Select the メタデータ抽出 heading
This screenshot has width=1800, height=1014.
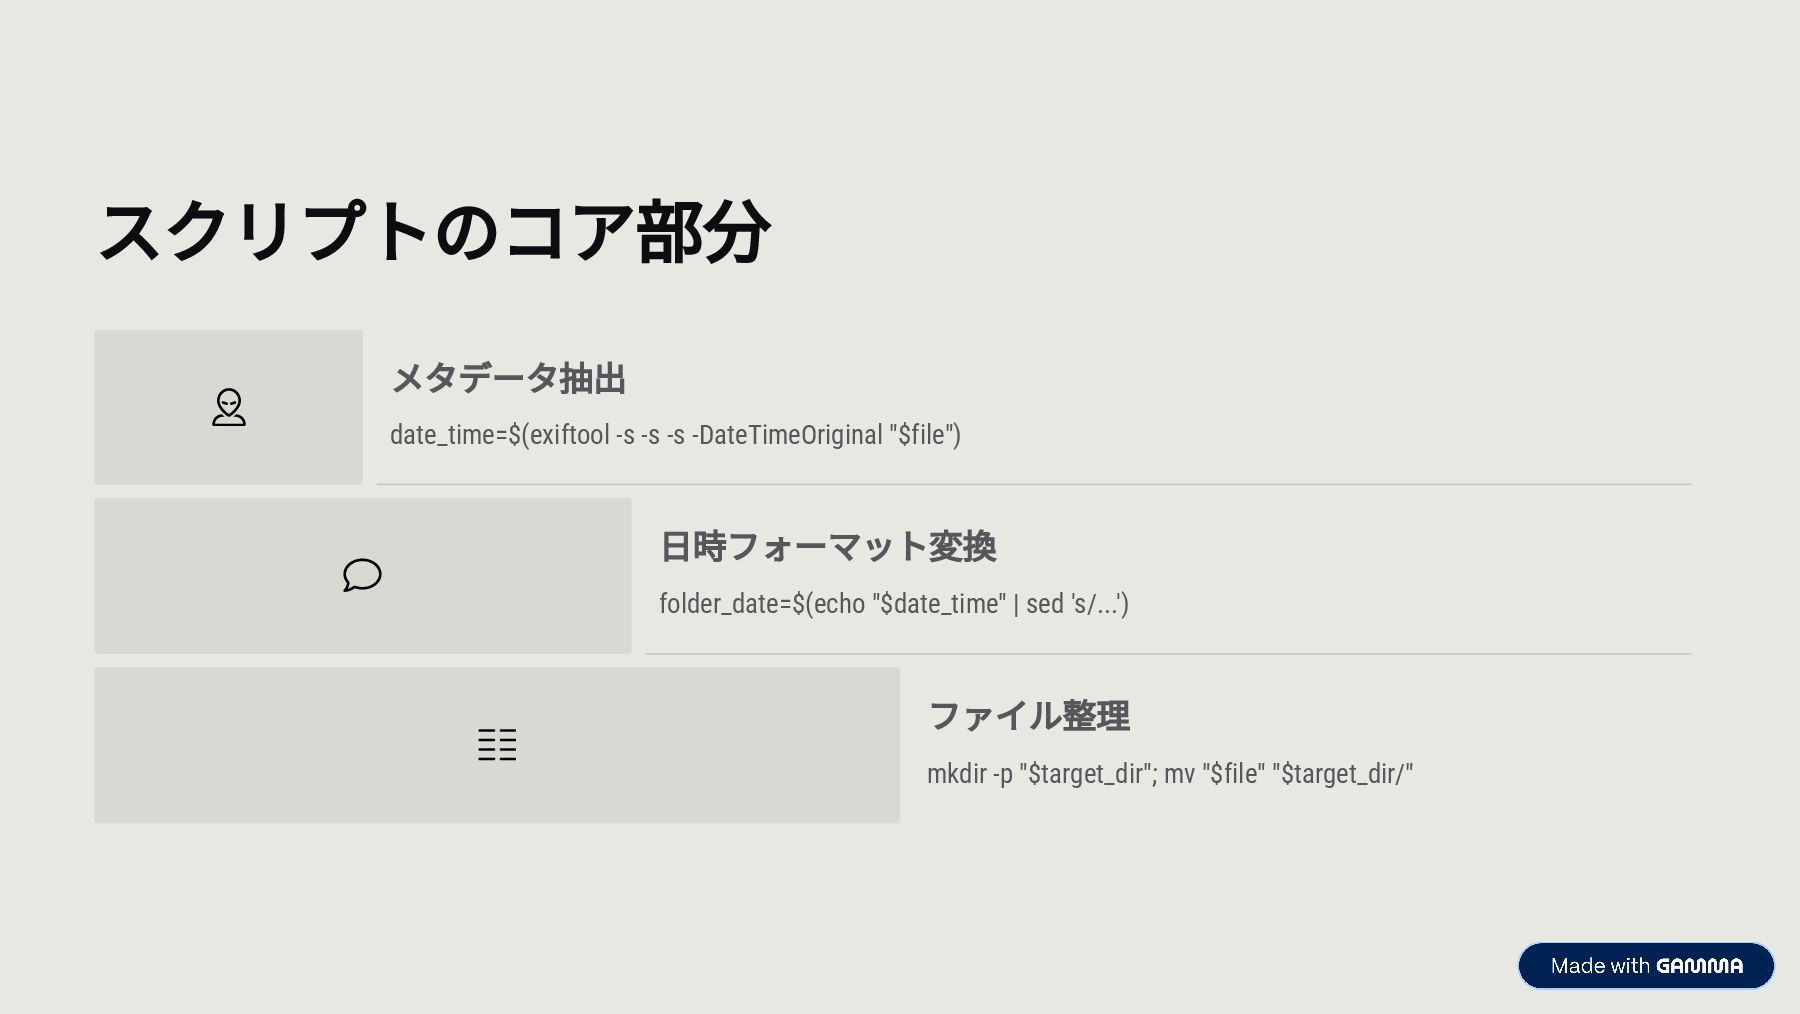pos(508,379)
